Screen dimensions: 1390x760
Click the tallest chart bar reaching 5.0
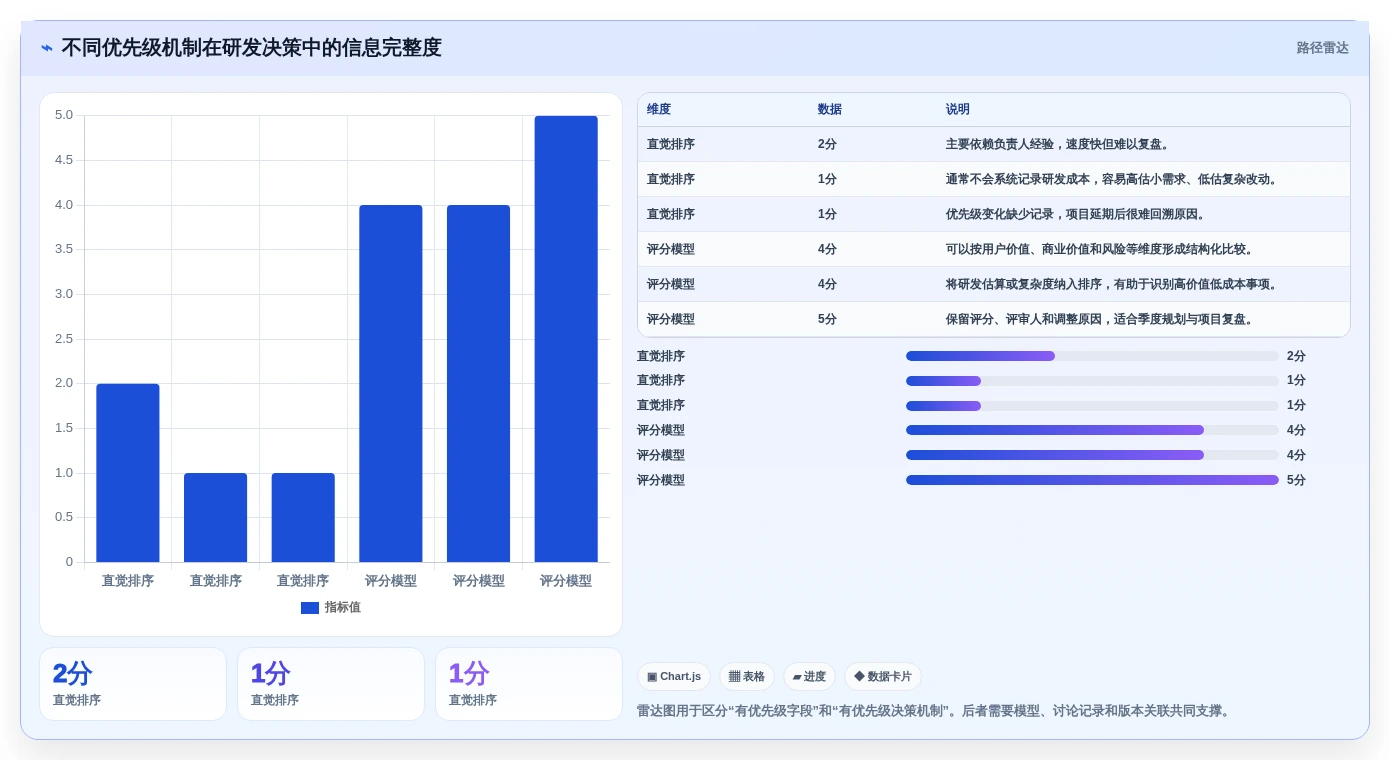pyautogui.click(x=566, y=339)
